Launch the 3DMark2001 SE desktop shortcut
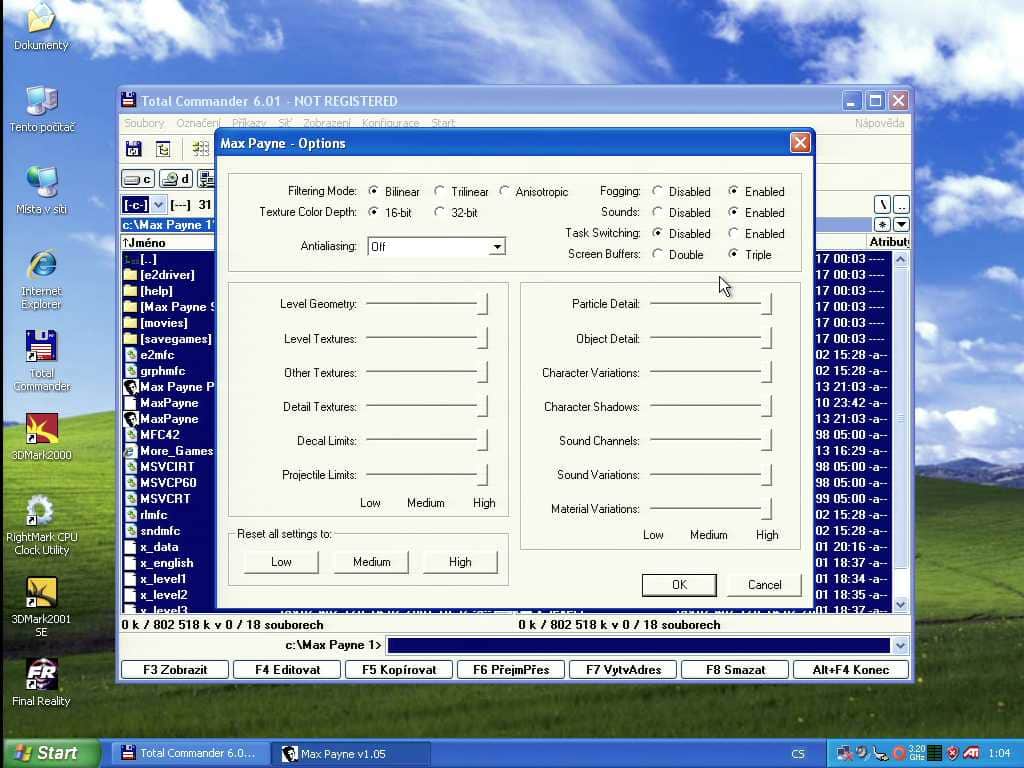The image size is (1024, 768). (41, 607)
